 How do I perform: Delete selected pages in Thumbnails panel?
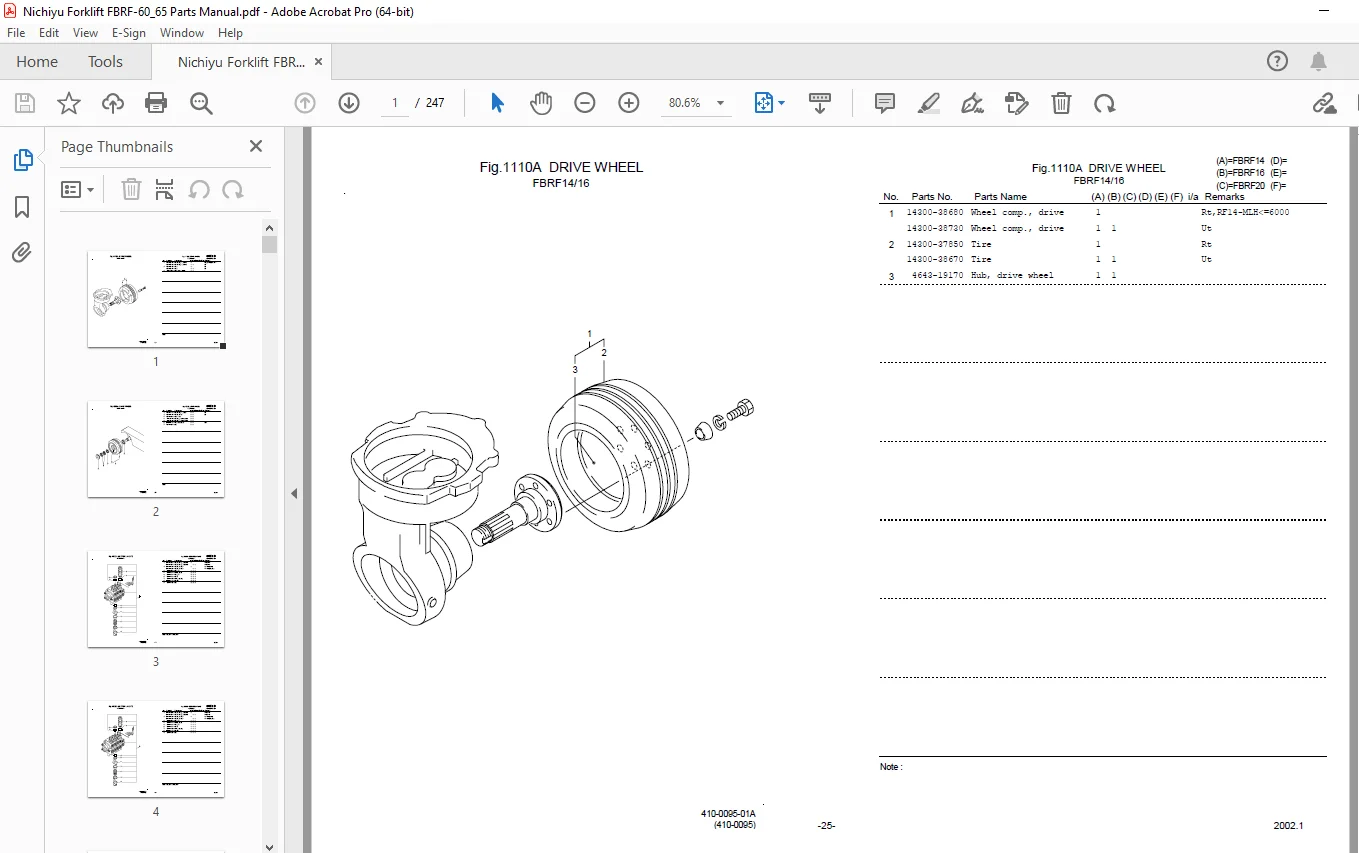131,189
